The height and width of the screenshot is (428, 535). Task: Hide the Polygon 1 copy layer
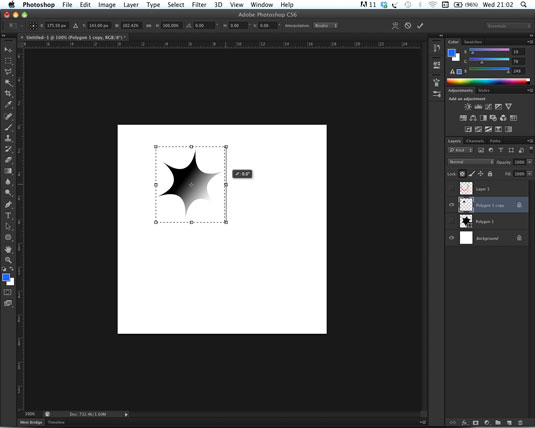451,205
